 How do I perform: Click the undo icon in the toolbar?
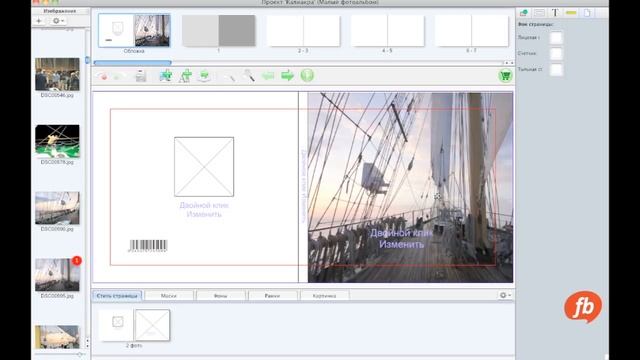102,76
